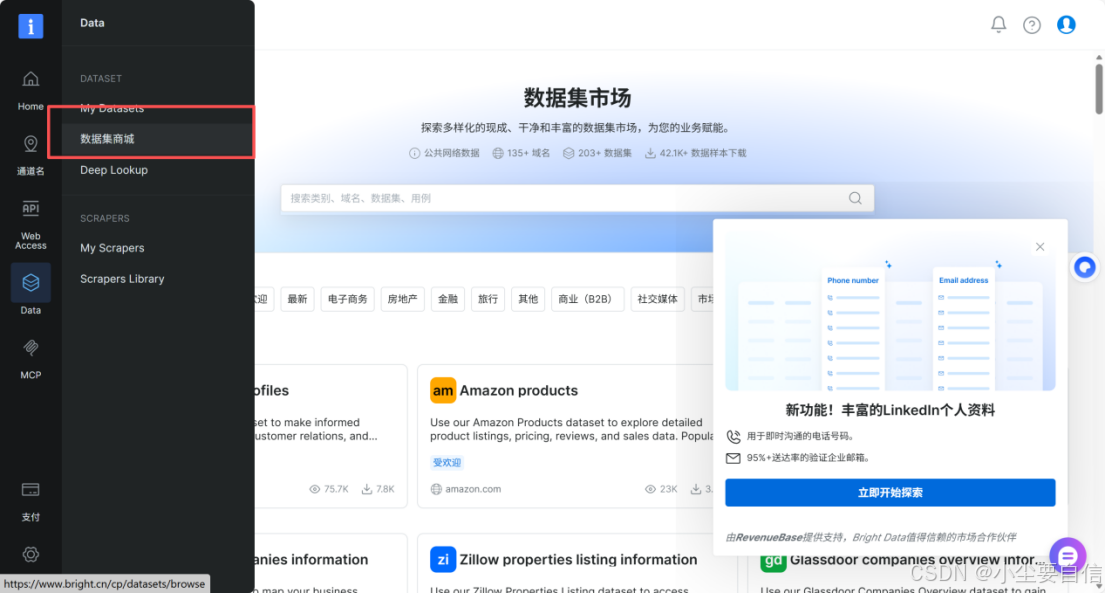Open Zillow properties listing information title
The height and width of the screenshot is (593, 1106).
point(578,560)
